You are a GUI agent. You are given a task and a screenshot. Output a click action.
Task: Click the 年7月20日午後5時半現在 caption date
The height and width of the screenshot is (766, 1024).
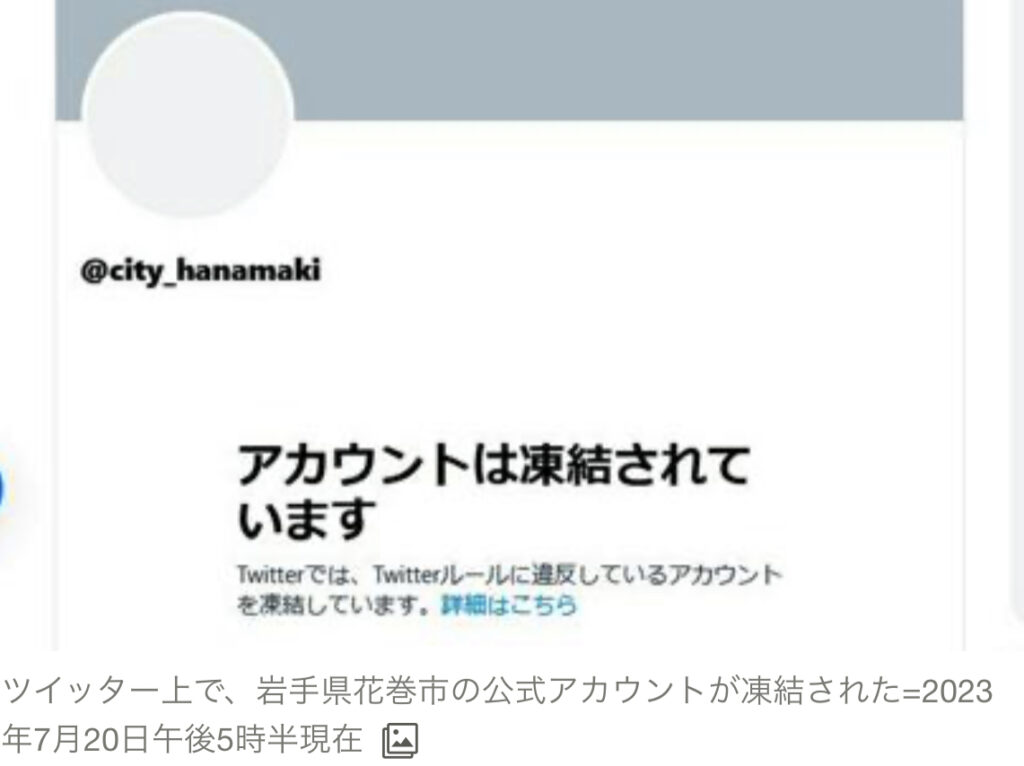pyautogui.click(x=182, y=739)
